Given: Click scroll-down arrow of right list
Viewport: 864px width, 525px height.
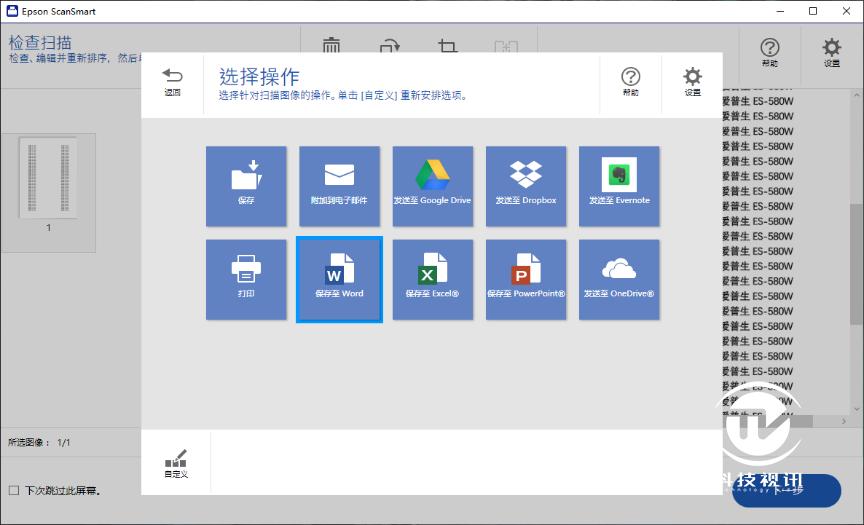Looking at the screenshot, I should (x=856, y=409).
